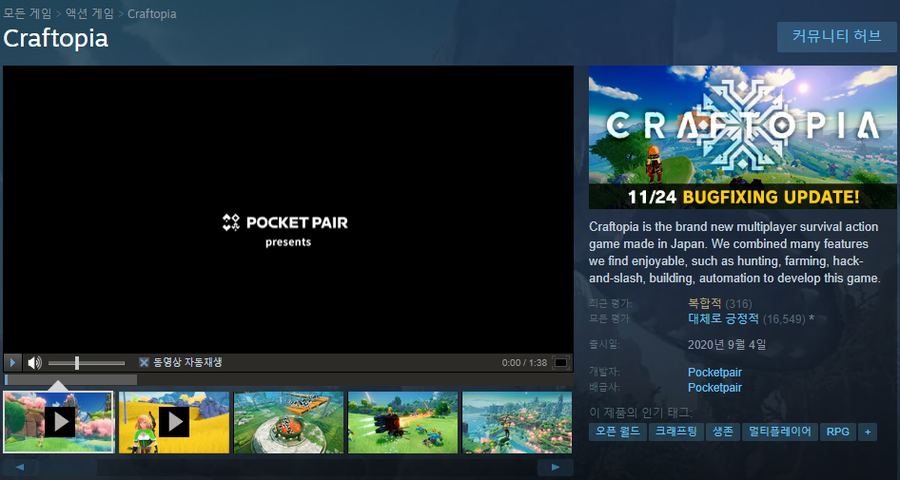Viewport: 900px width, 480px height.
Task: Select the RPG tag
Action: click(838, 432)
